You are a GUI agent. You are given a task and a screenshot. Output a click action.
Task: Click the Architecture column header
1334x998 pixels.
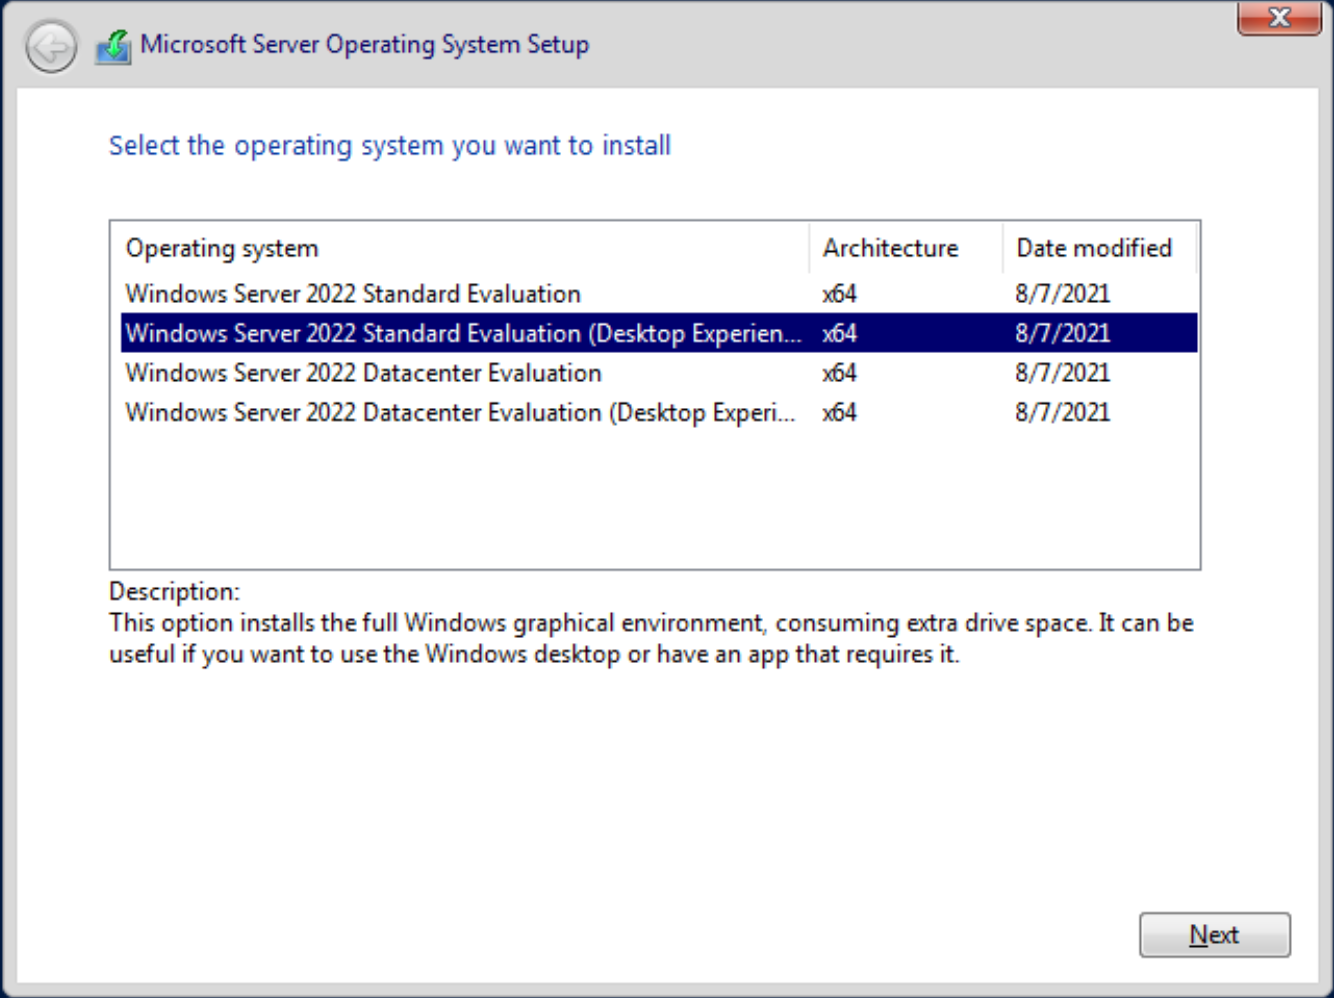pyautogui.click(x=890, y=248)
